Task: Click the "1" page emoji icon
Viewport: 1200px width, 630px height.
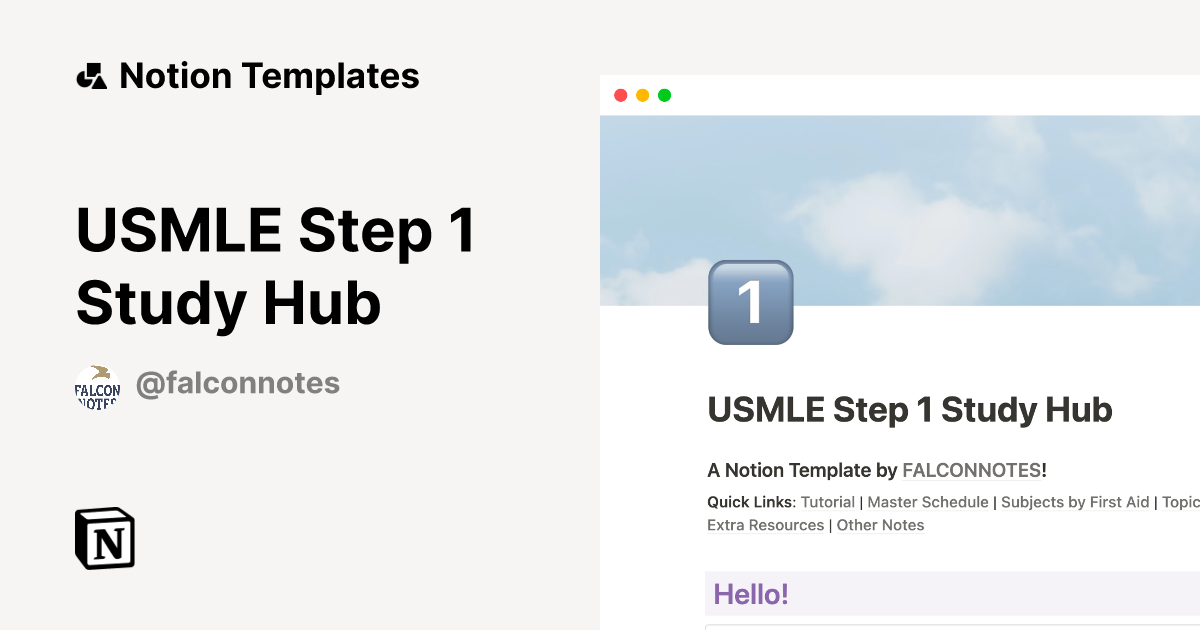Action: (x=749, y=302)
